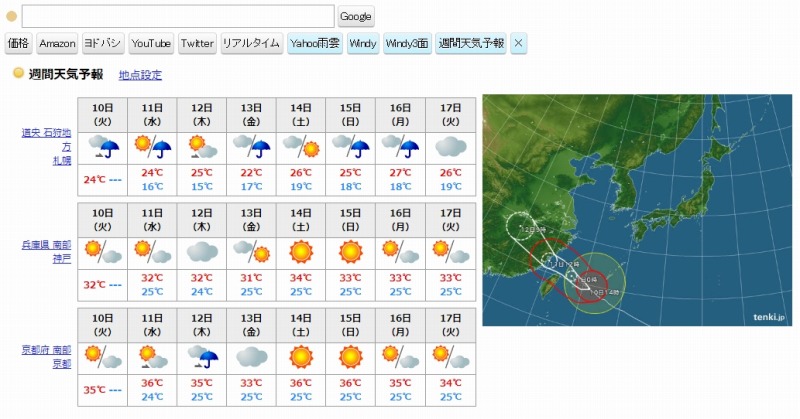This screenshot has height=419, width=800.
Task: Click Kobe 13日 cloud-then-sun icon
Action: point(252,253)
